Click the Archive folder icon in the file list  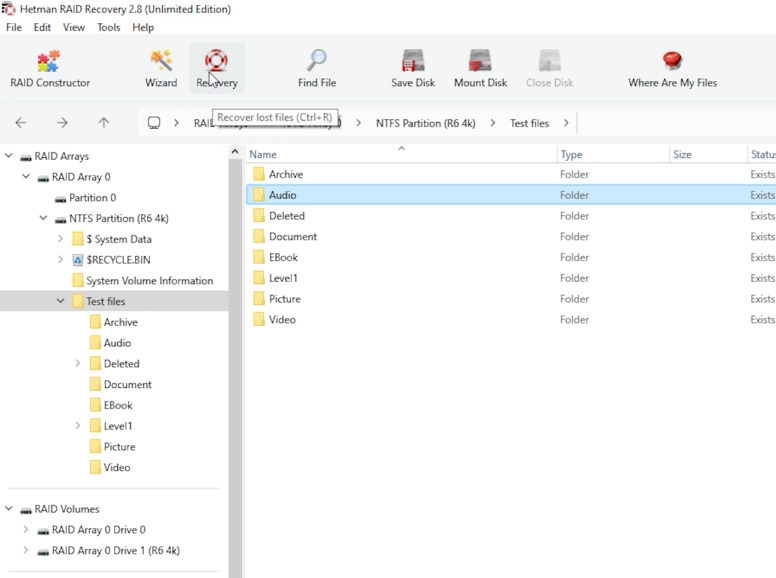[x=258, y=174]
